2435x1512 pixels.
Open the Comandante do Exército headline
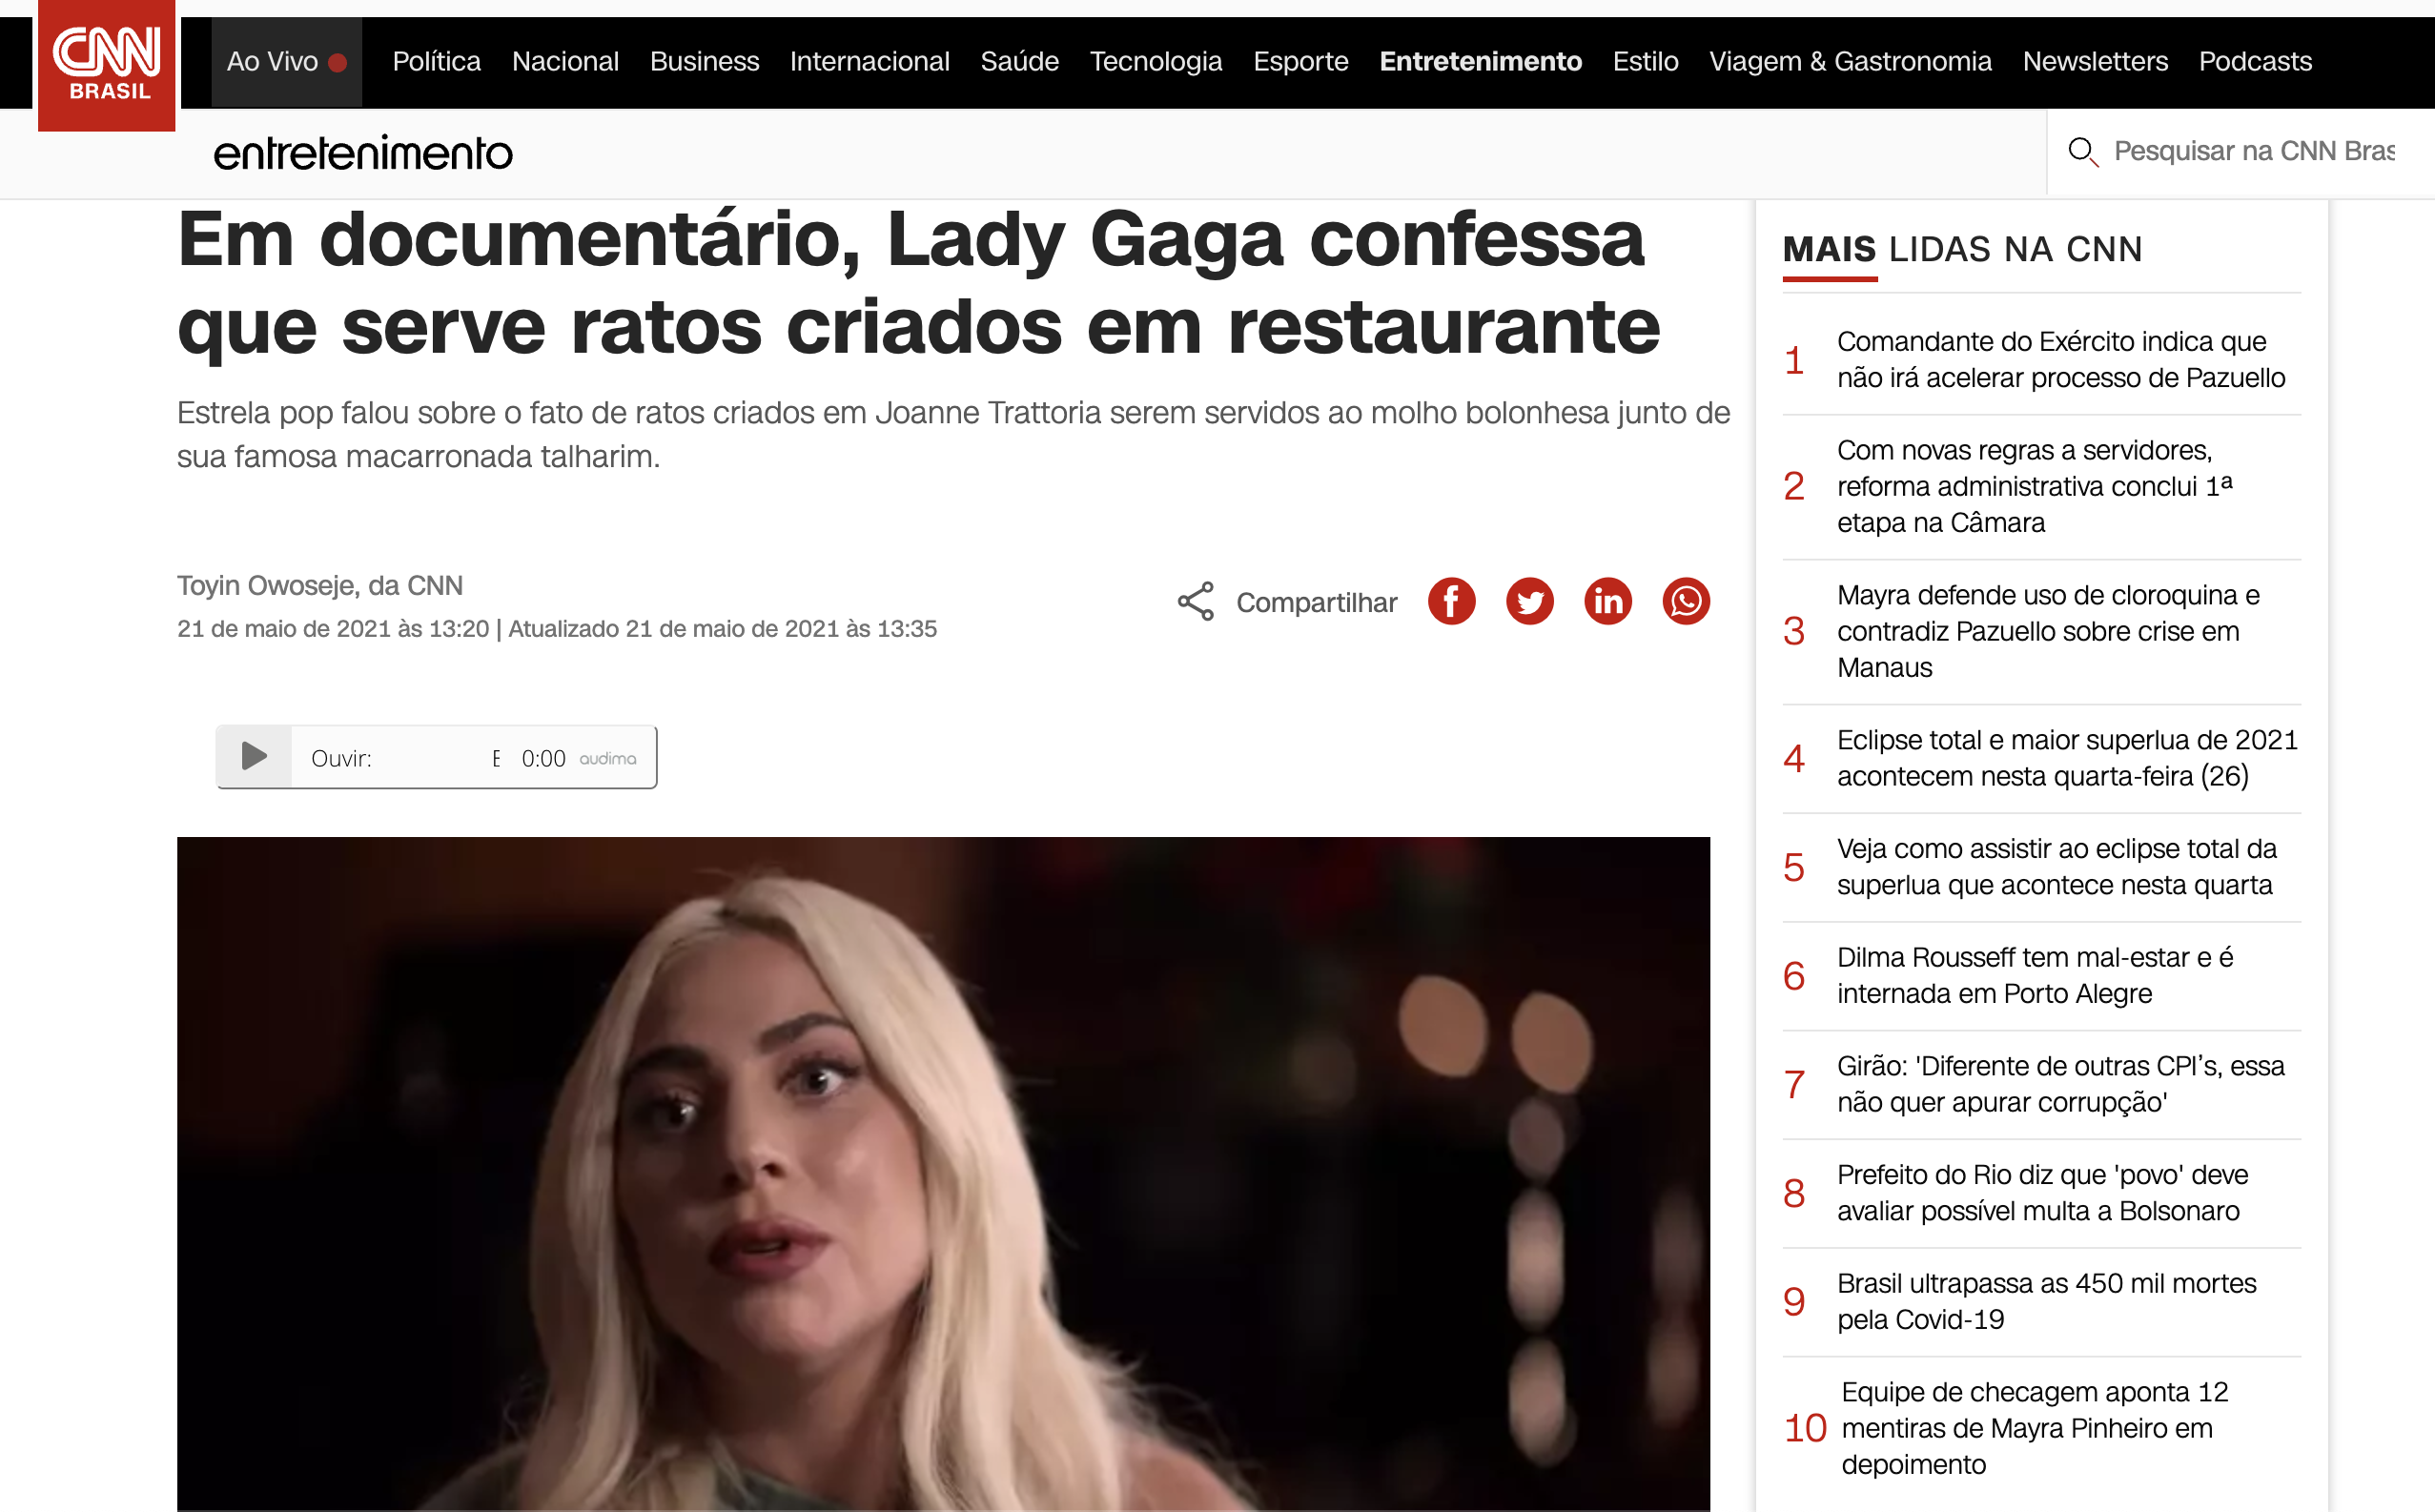click(2061, 360)
